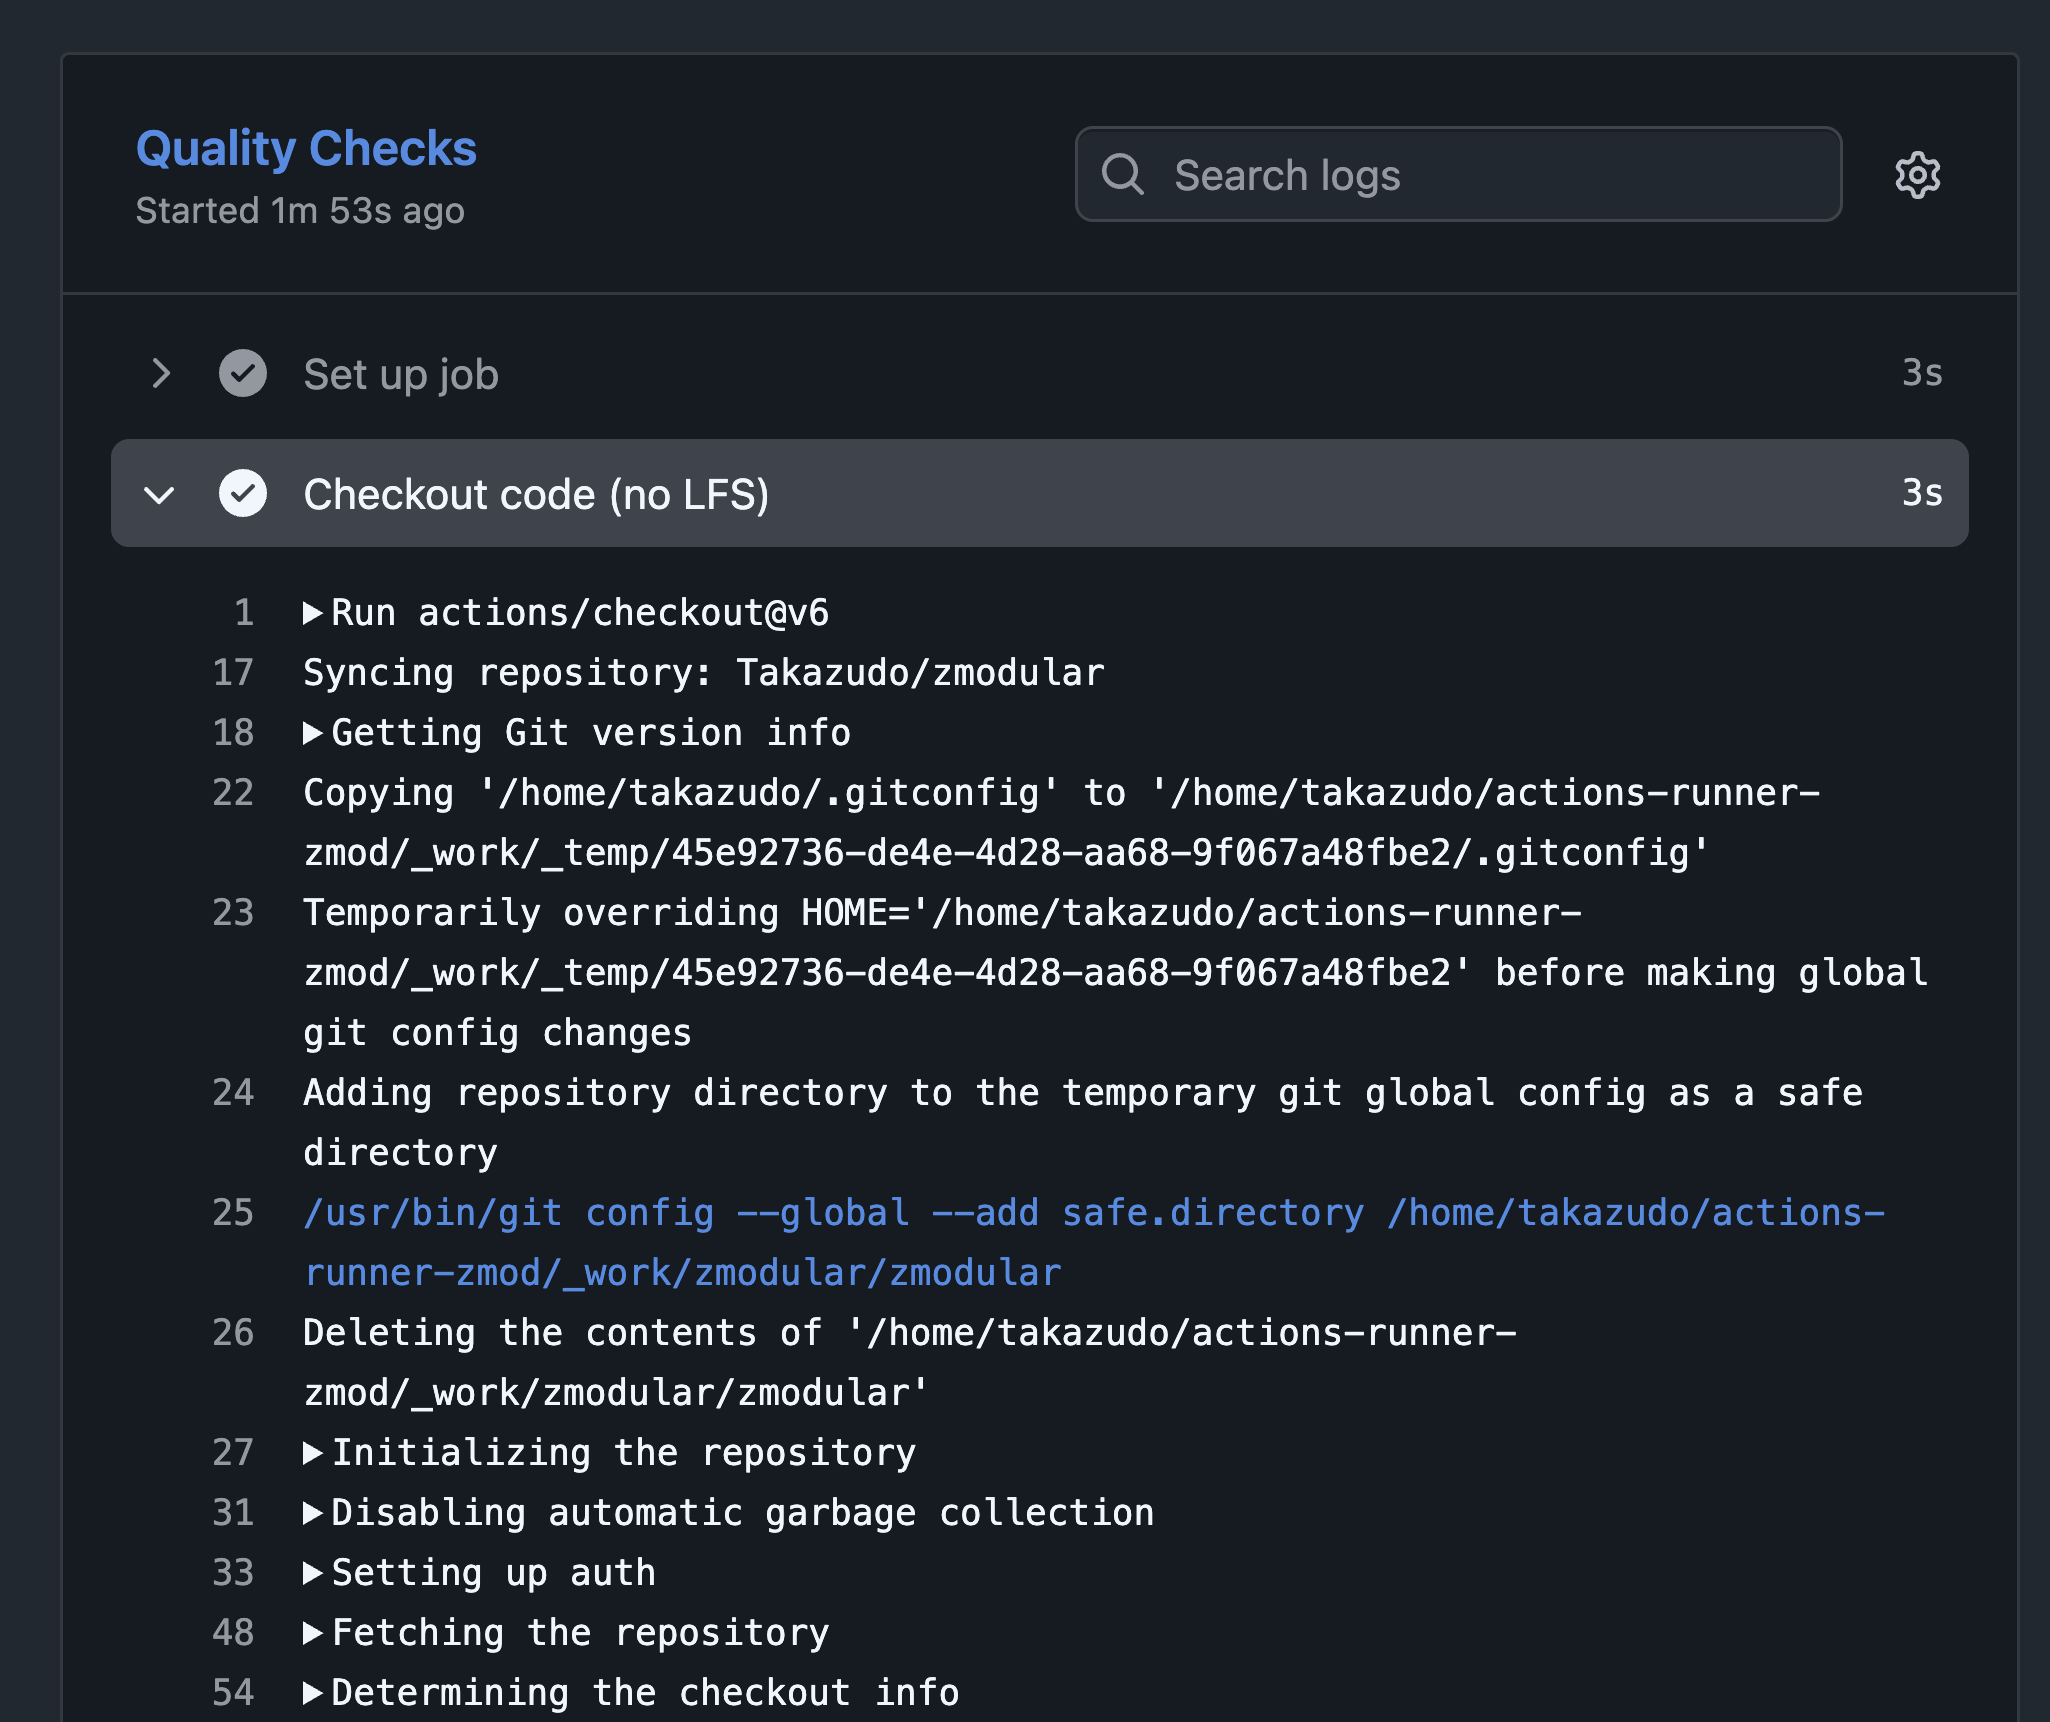Open log settings gear icon
2050x1722 pixels.
point(1917,175)
